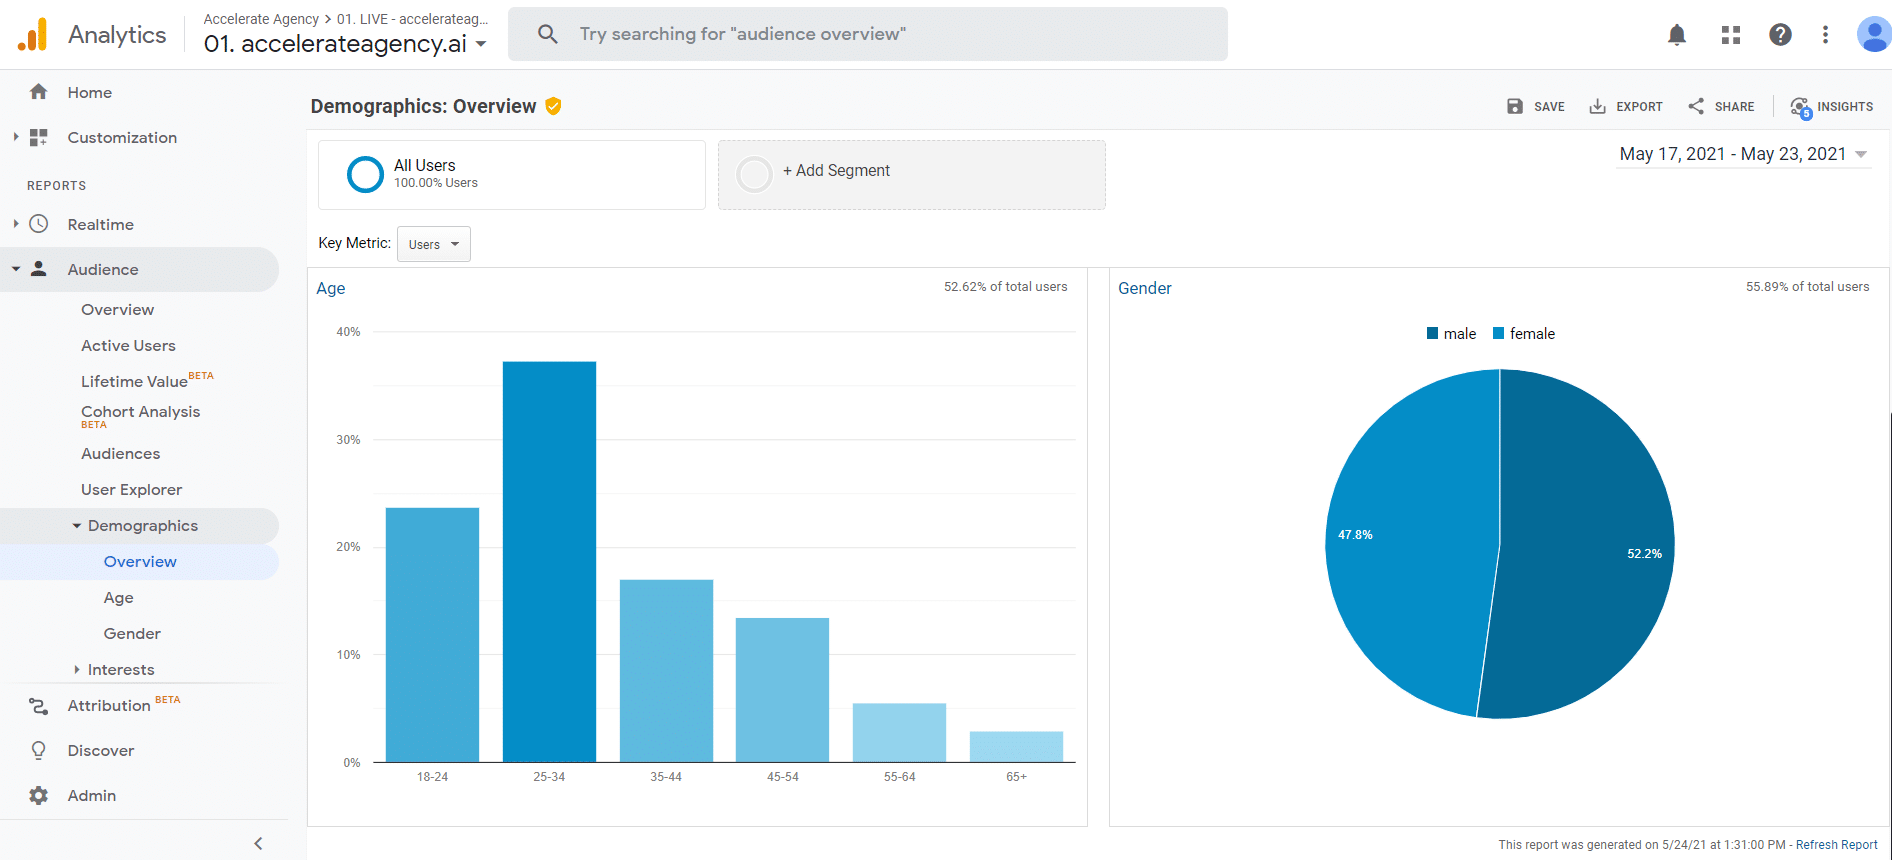
Task: Open the date range picker dropdown
Action: (1743, 154)
